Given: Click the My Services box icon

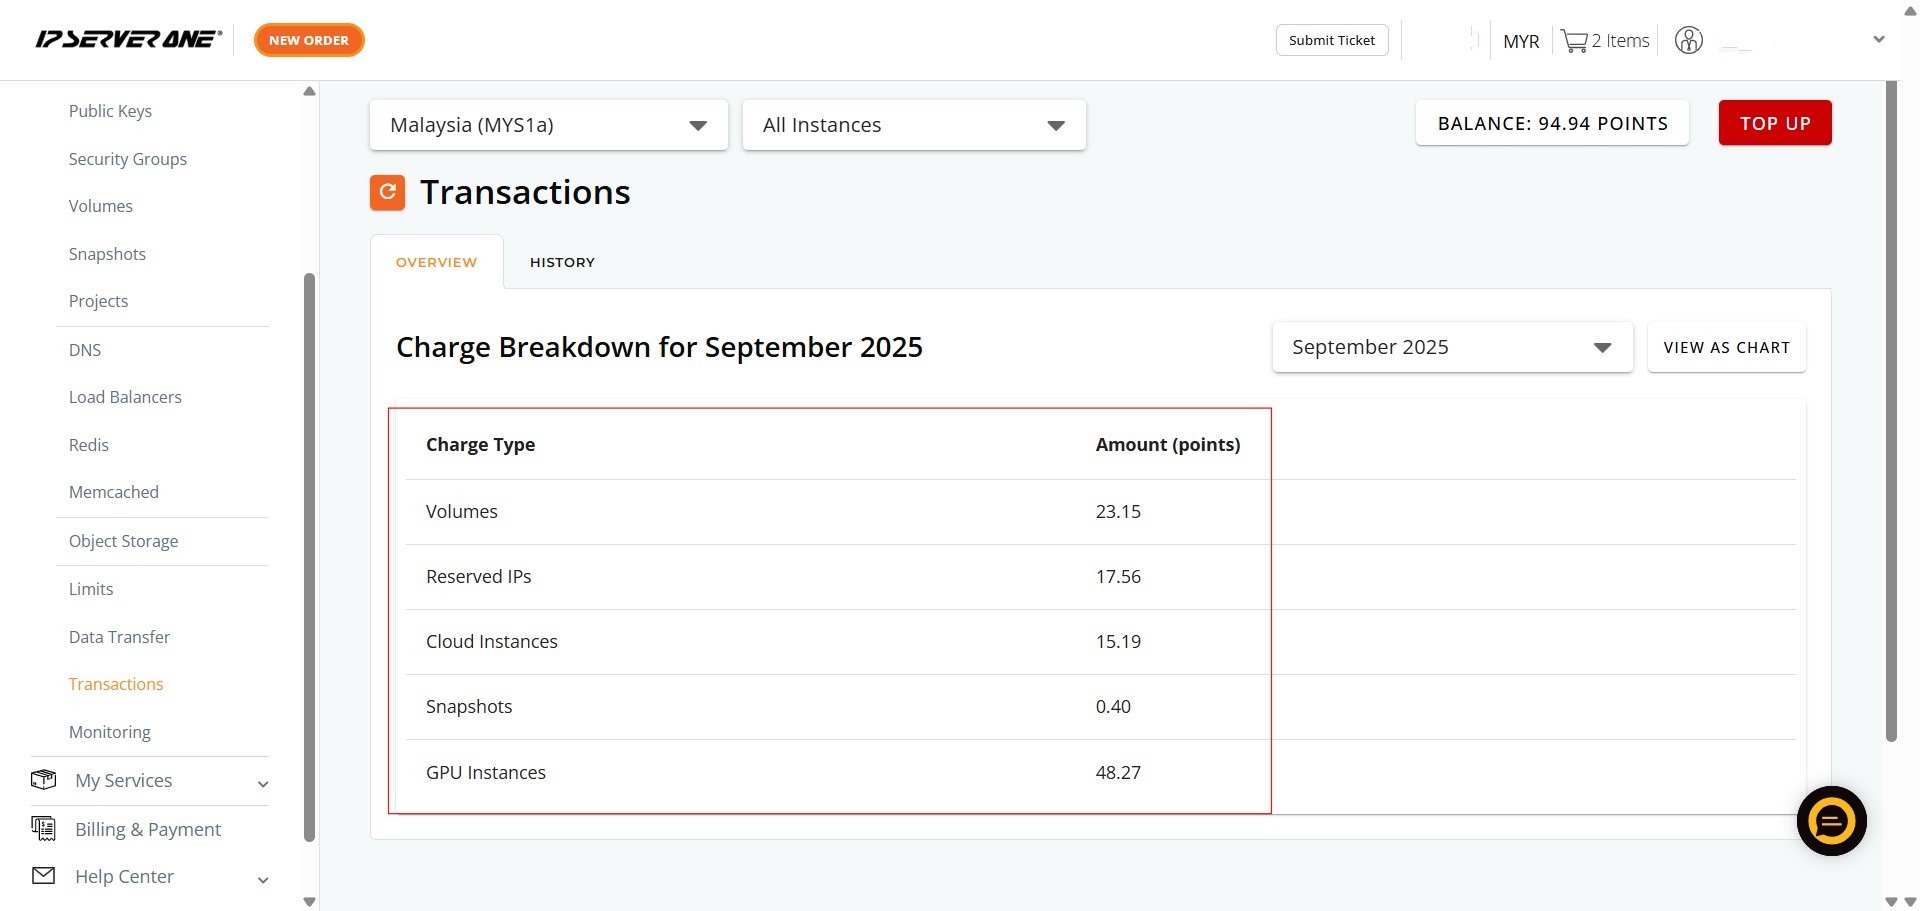Looking at the screenshot, I should coord(44,780).
